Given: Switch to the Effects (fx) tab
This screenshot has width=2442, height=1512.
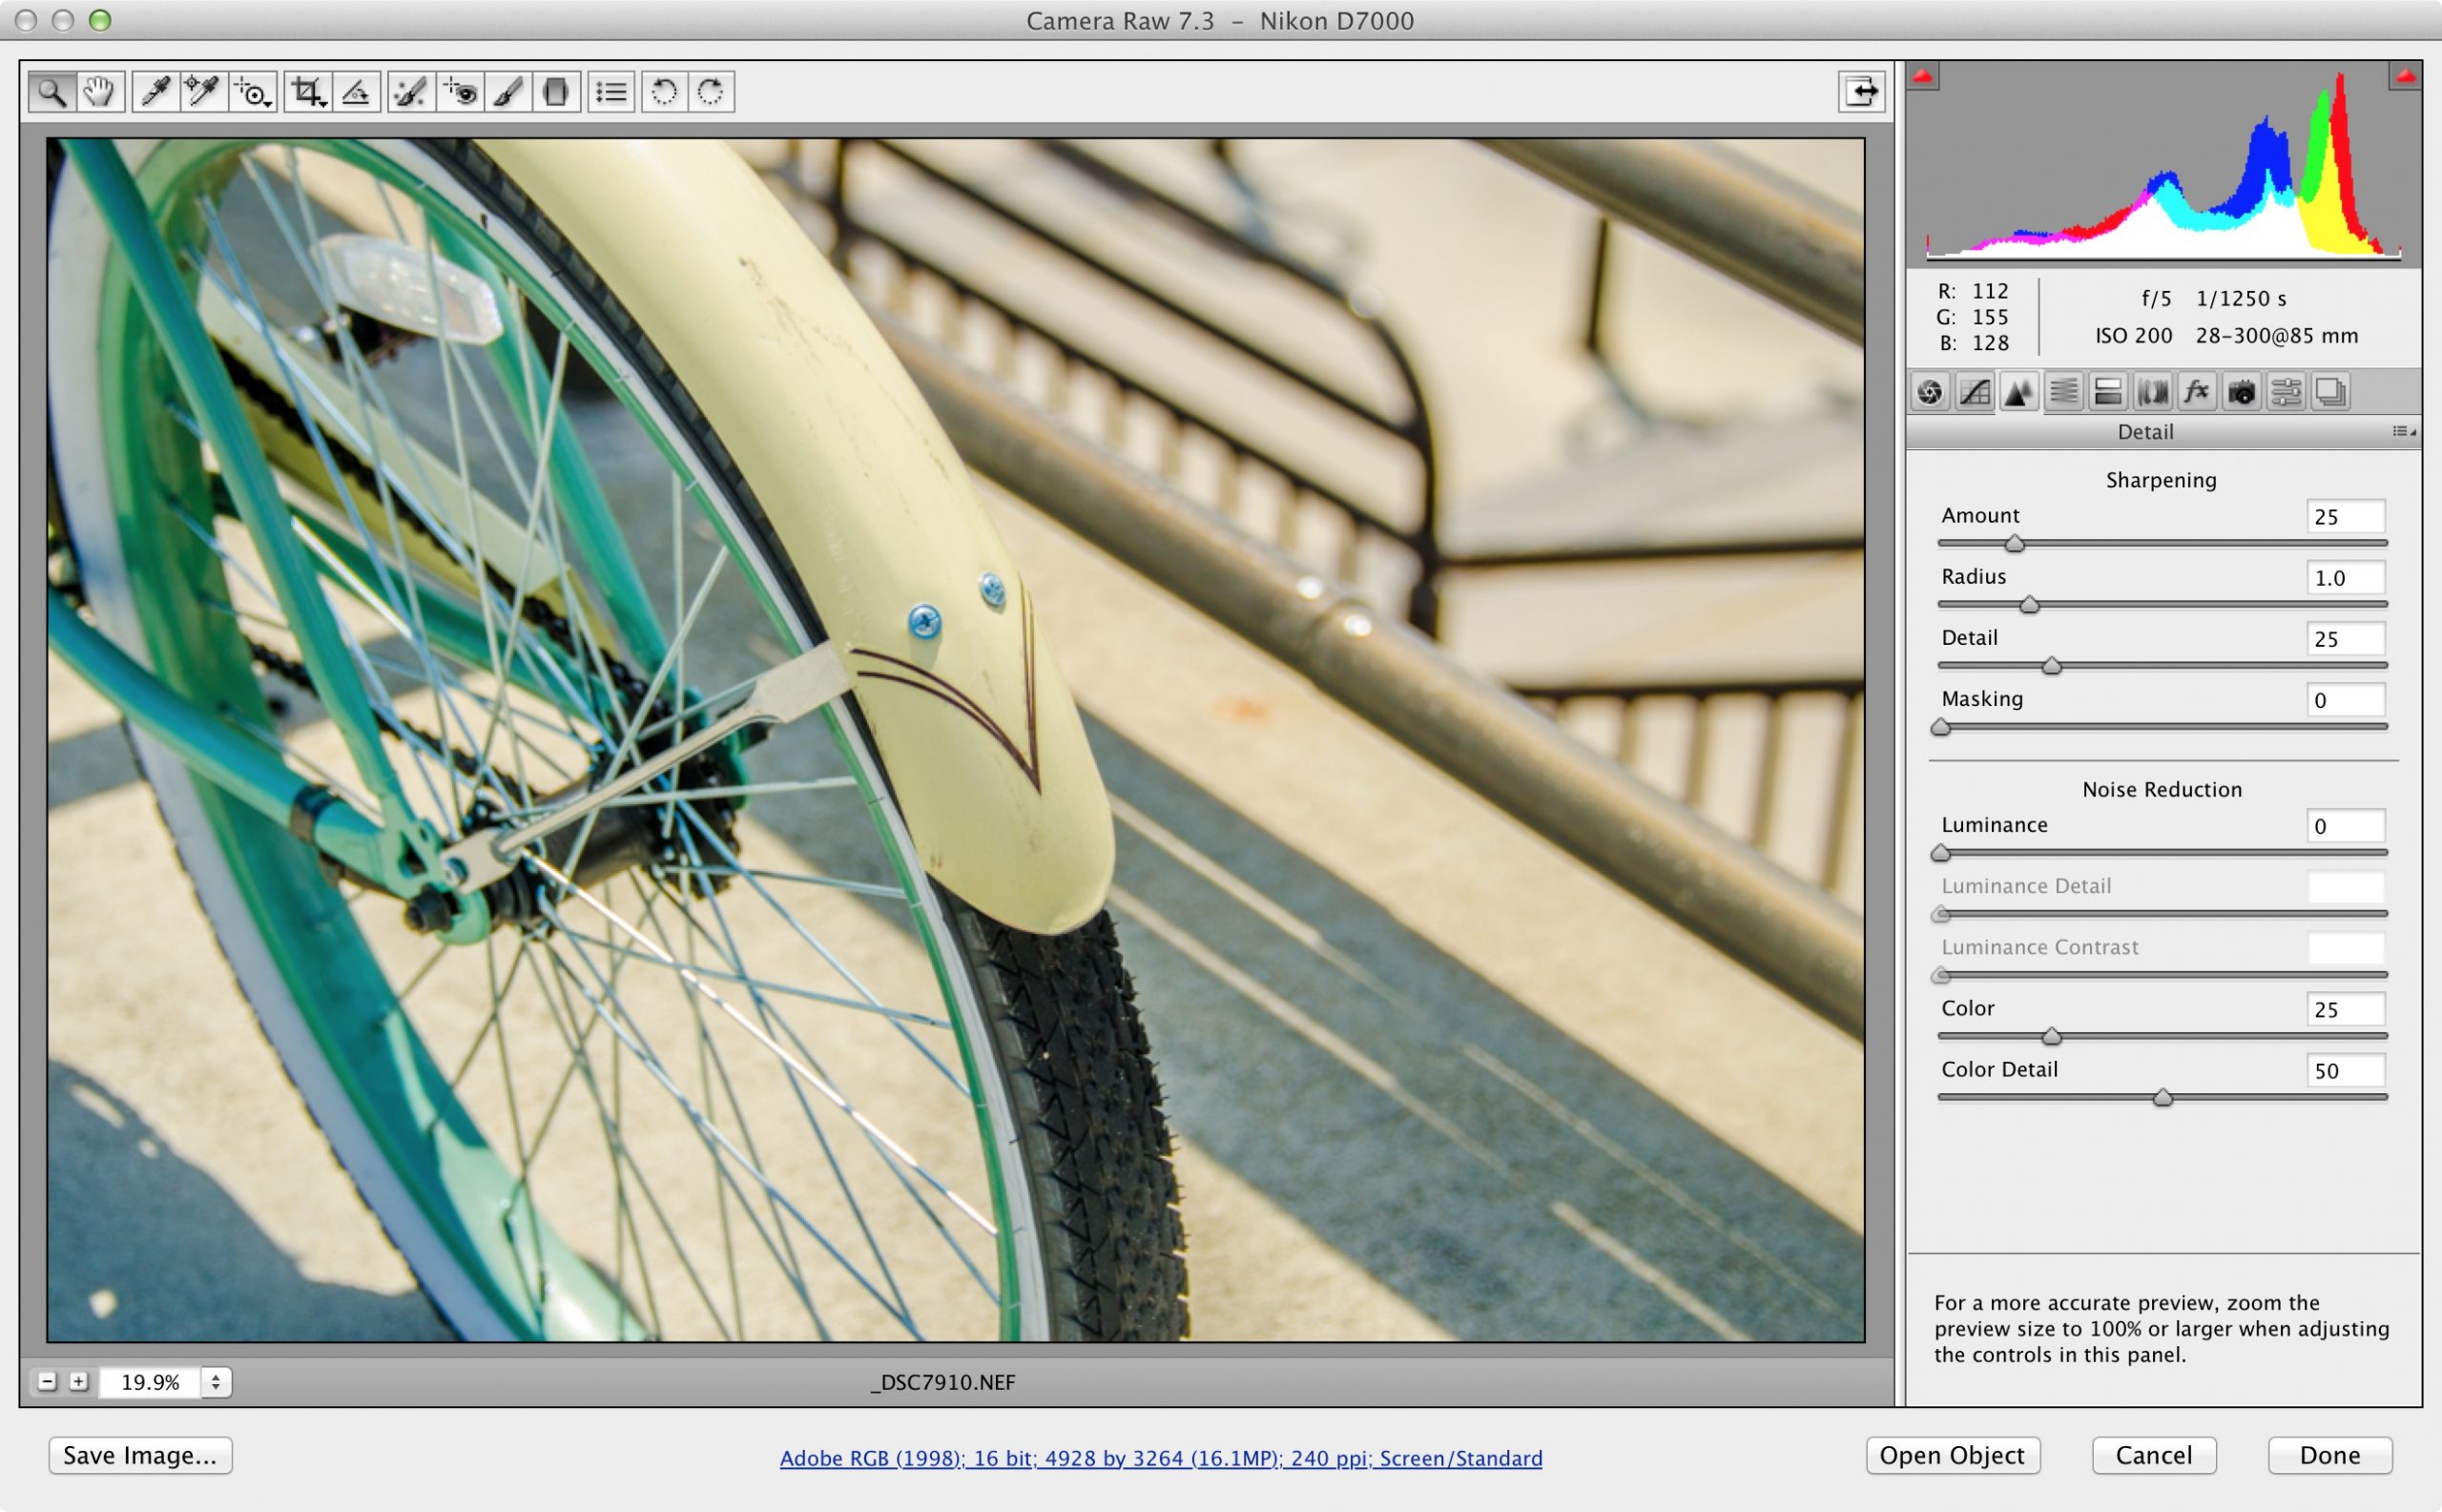Looking at the screenshot, I should (2196, 392).
